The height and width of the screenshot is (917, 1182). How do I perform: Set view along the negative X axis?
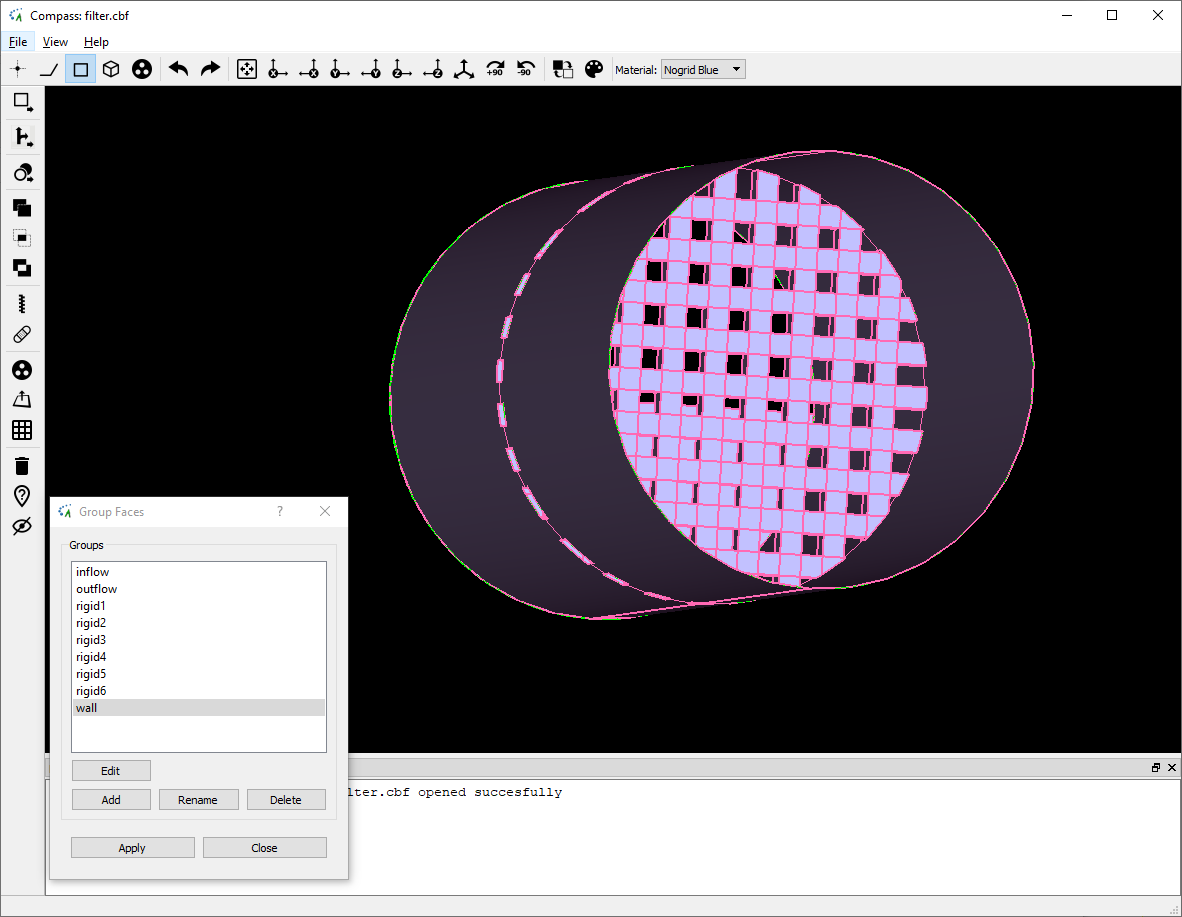pyautogui.click(x=309, y=69)
